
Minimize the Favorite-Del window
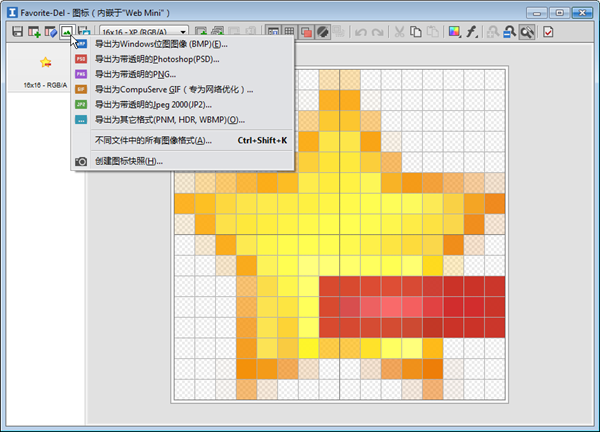[x=537, y=13]
